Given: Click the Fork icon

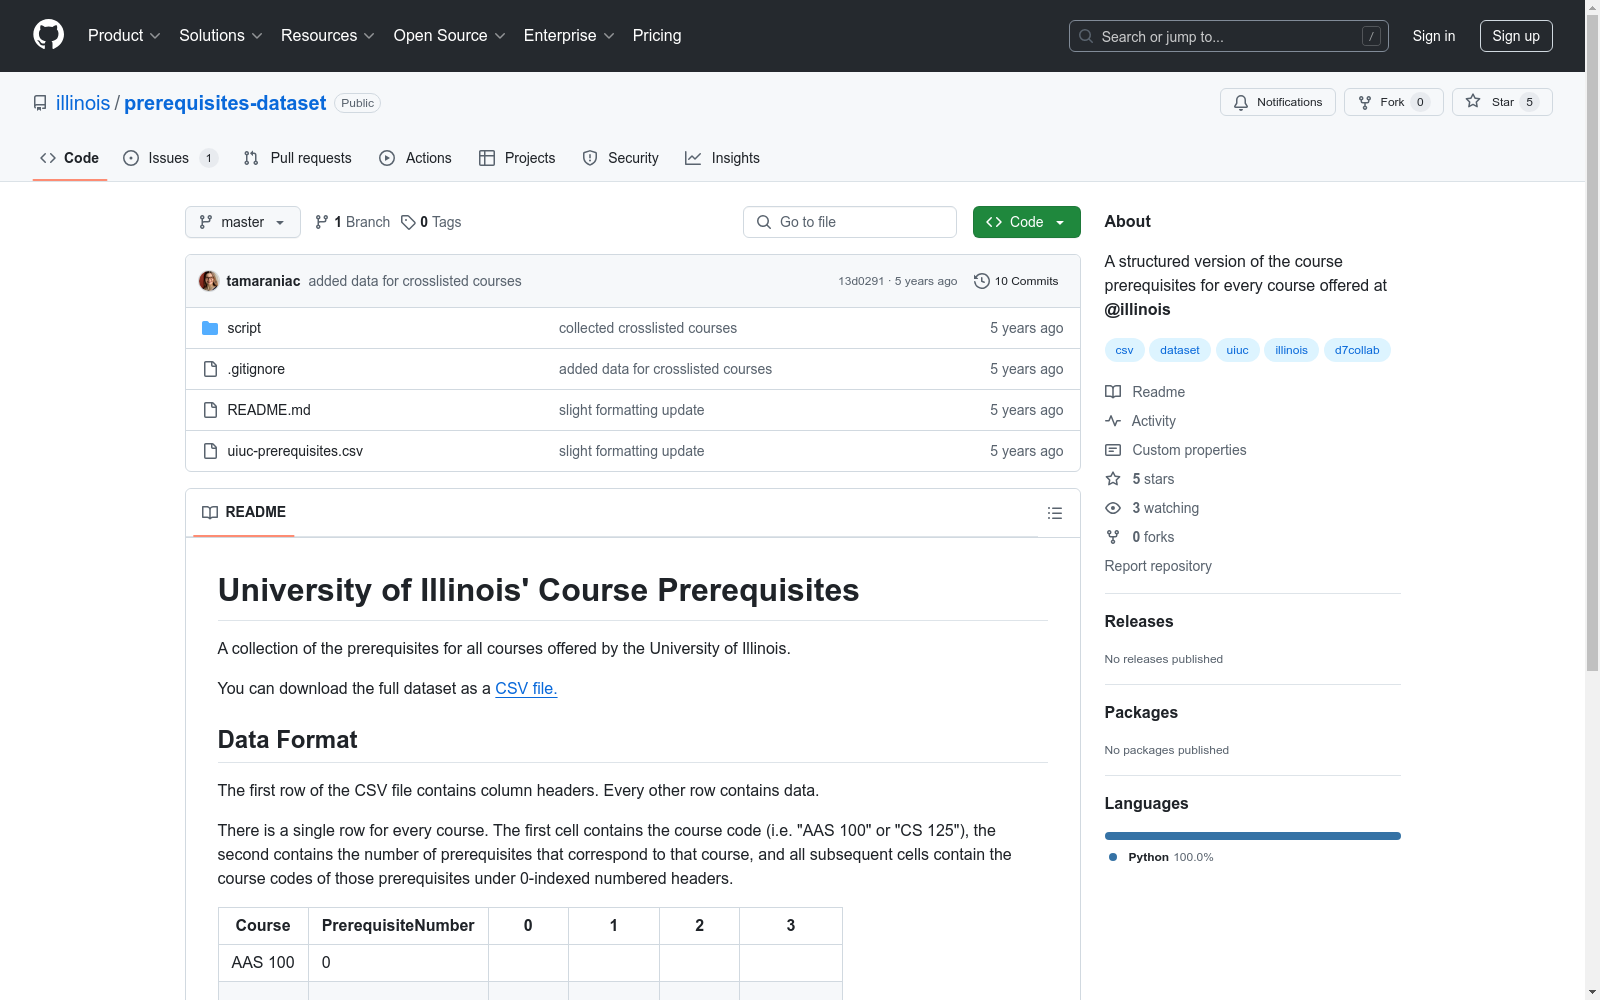Looking at the screenshot, I should tap(1365, 102).
